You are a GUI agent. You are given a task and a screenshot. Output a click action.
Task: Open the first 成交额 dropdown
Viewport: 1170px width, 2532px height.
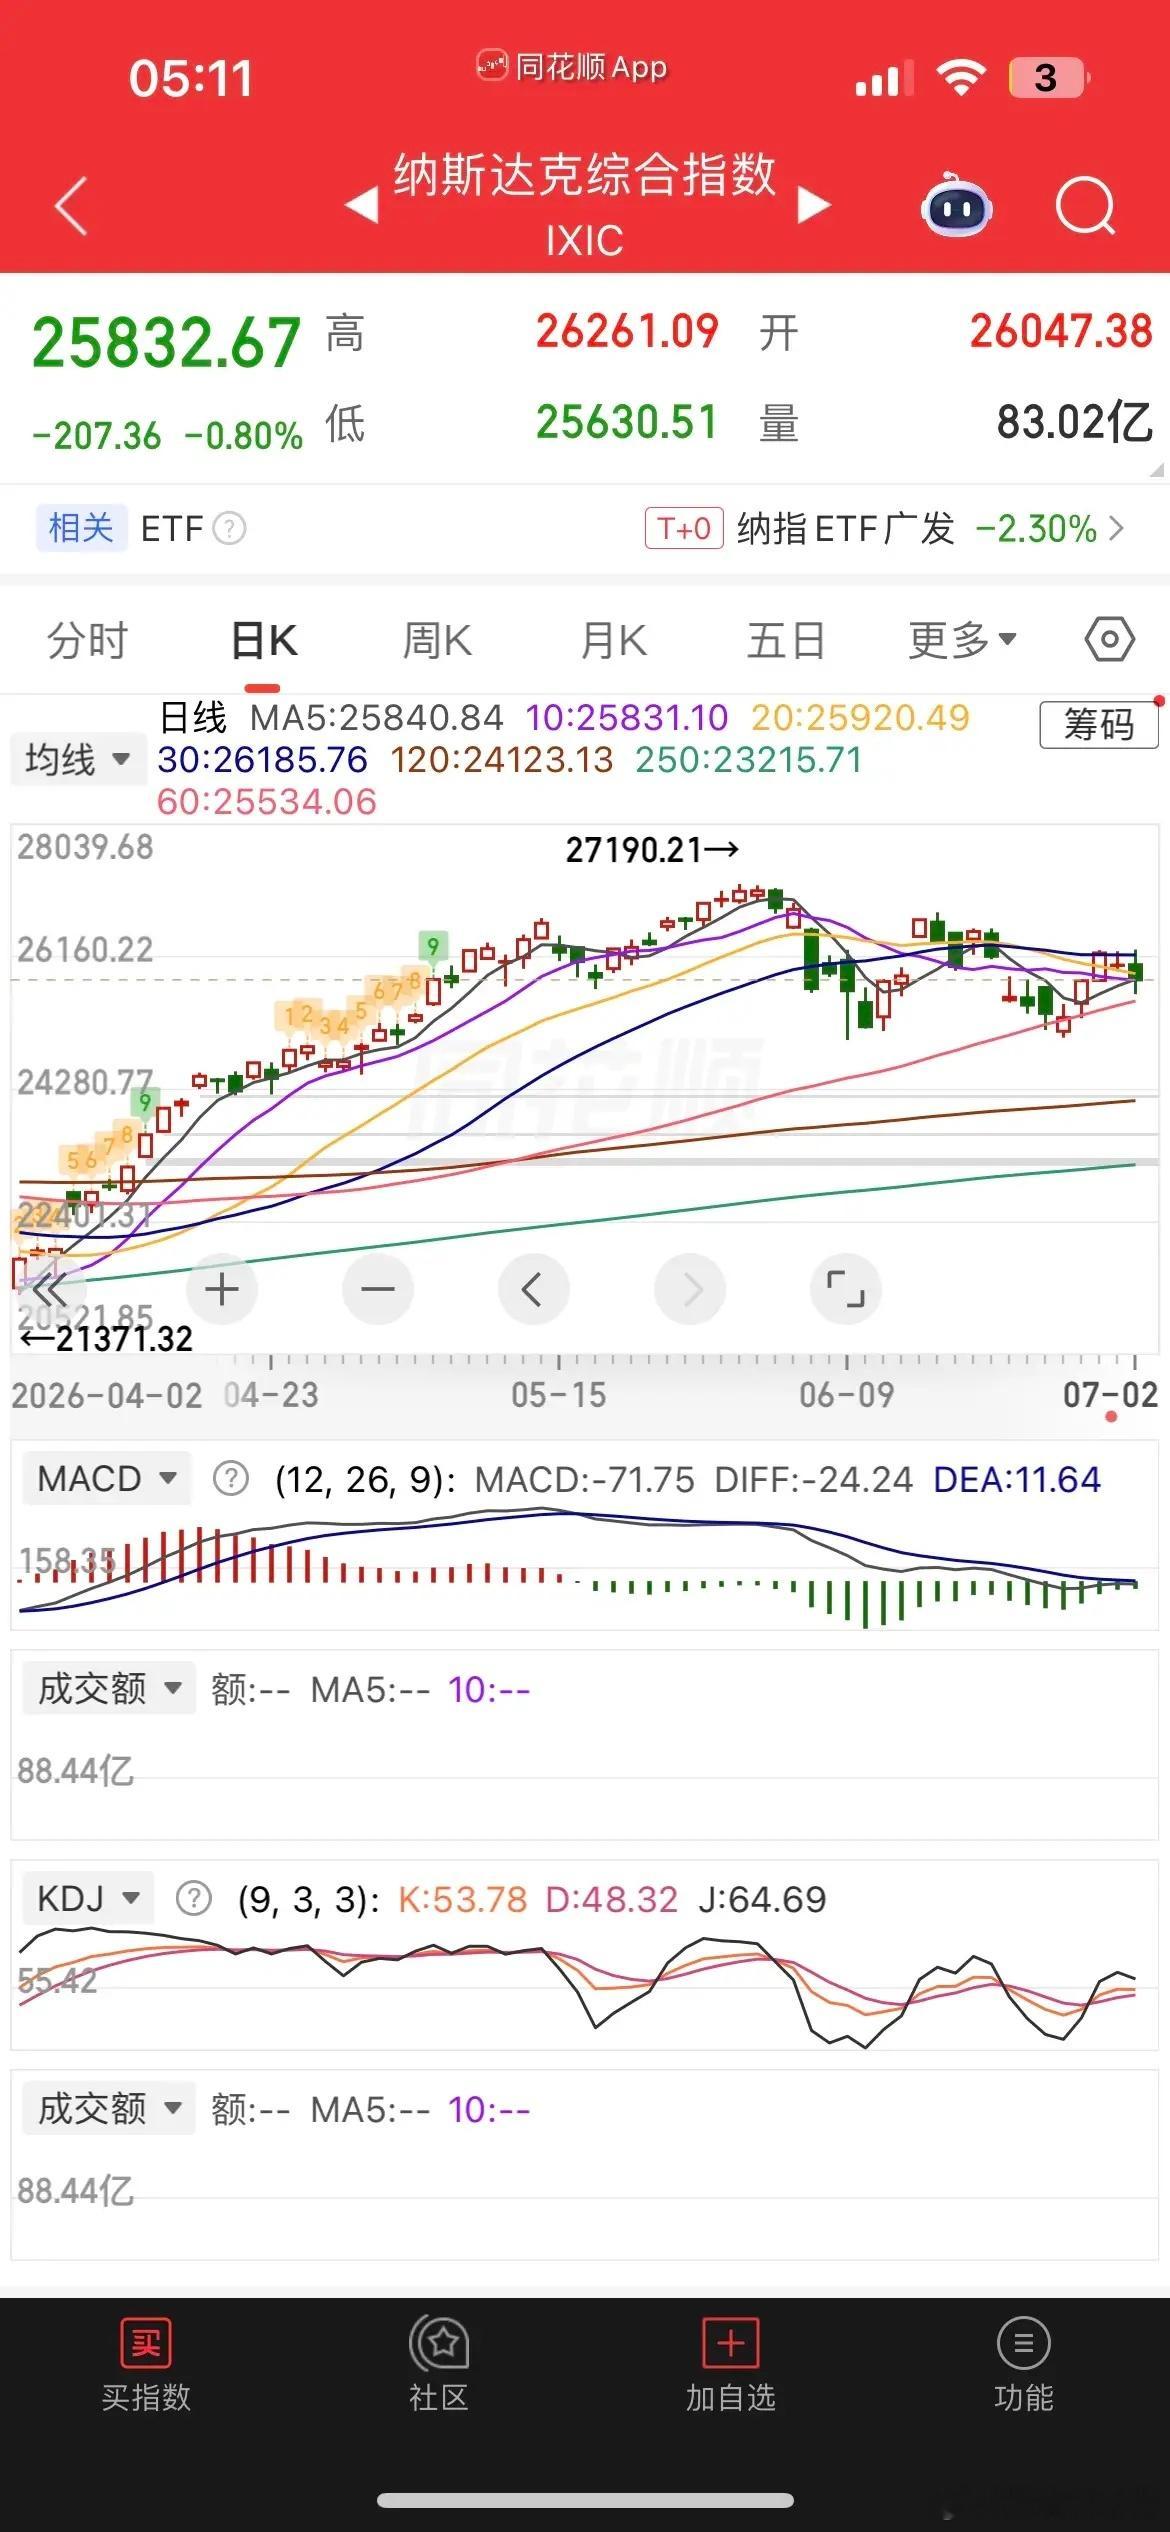click(x=109, y=1688)
